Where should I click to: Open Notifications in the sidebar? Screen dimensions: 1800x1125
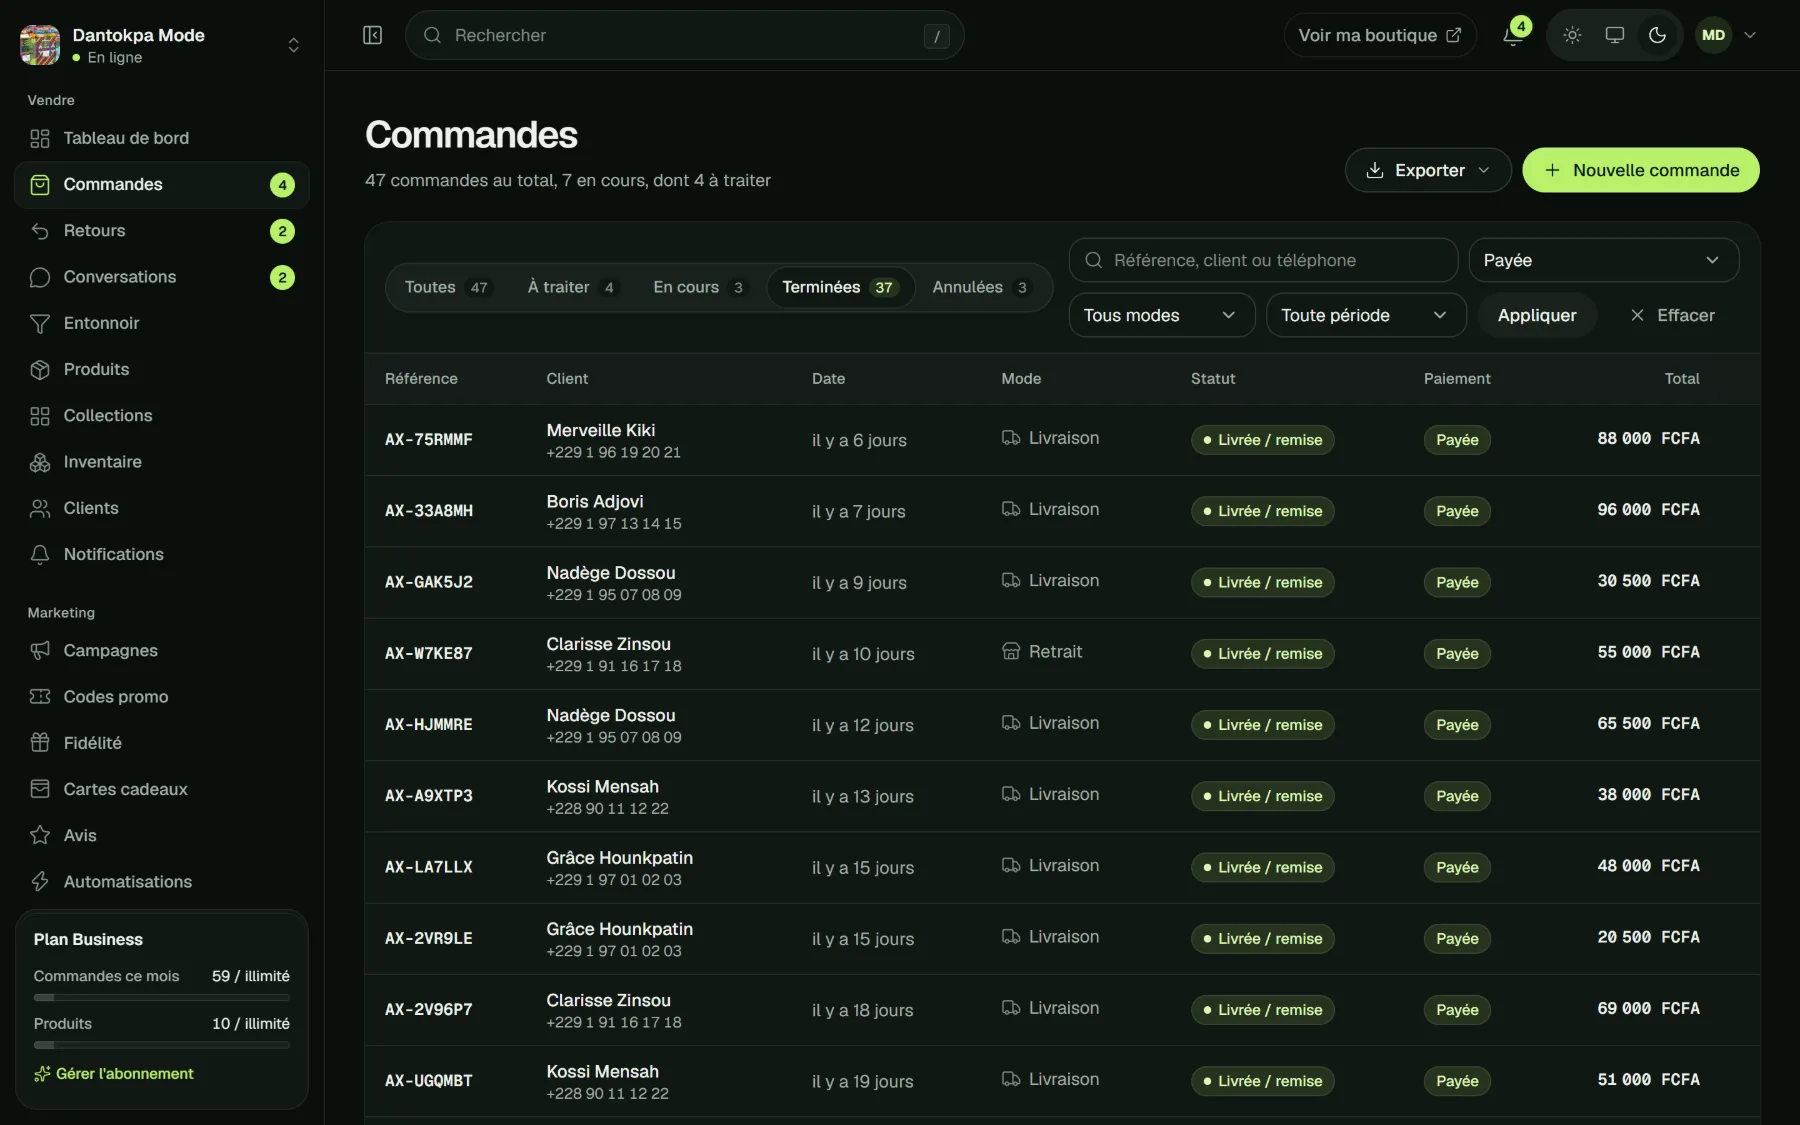pos(162,554)
